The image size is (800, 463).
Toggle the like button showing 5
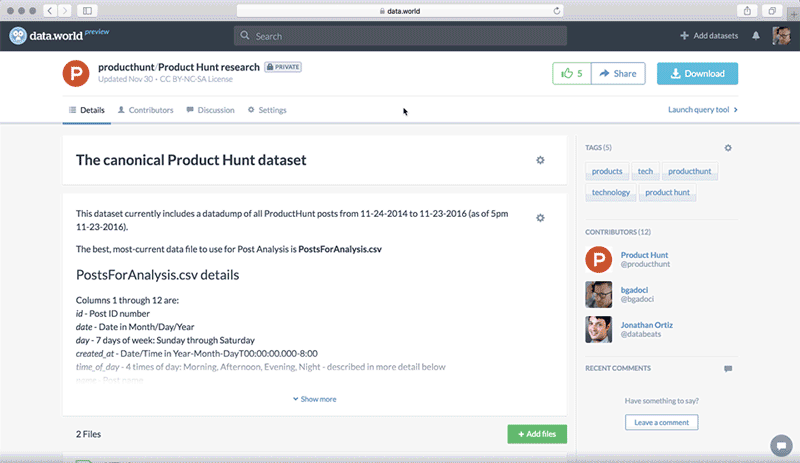pyautogui.click(x=571, y=73)
